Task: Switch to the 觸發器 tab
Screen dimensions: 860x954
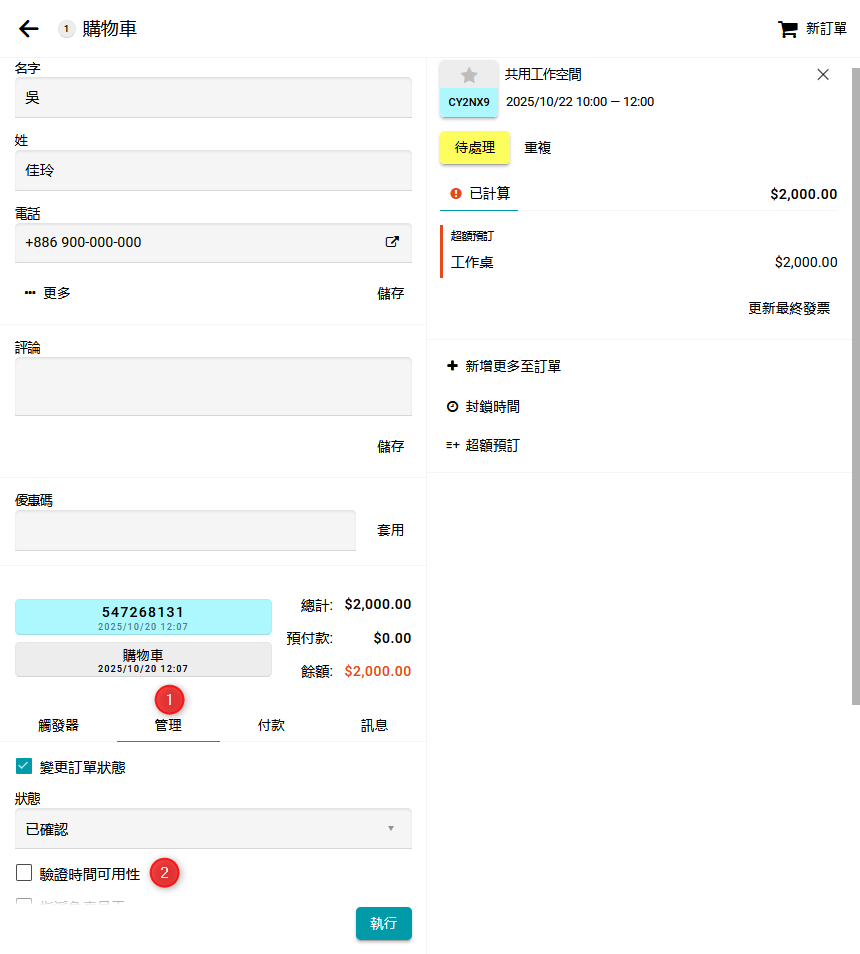Action: (x=58, y=725)
